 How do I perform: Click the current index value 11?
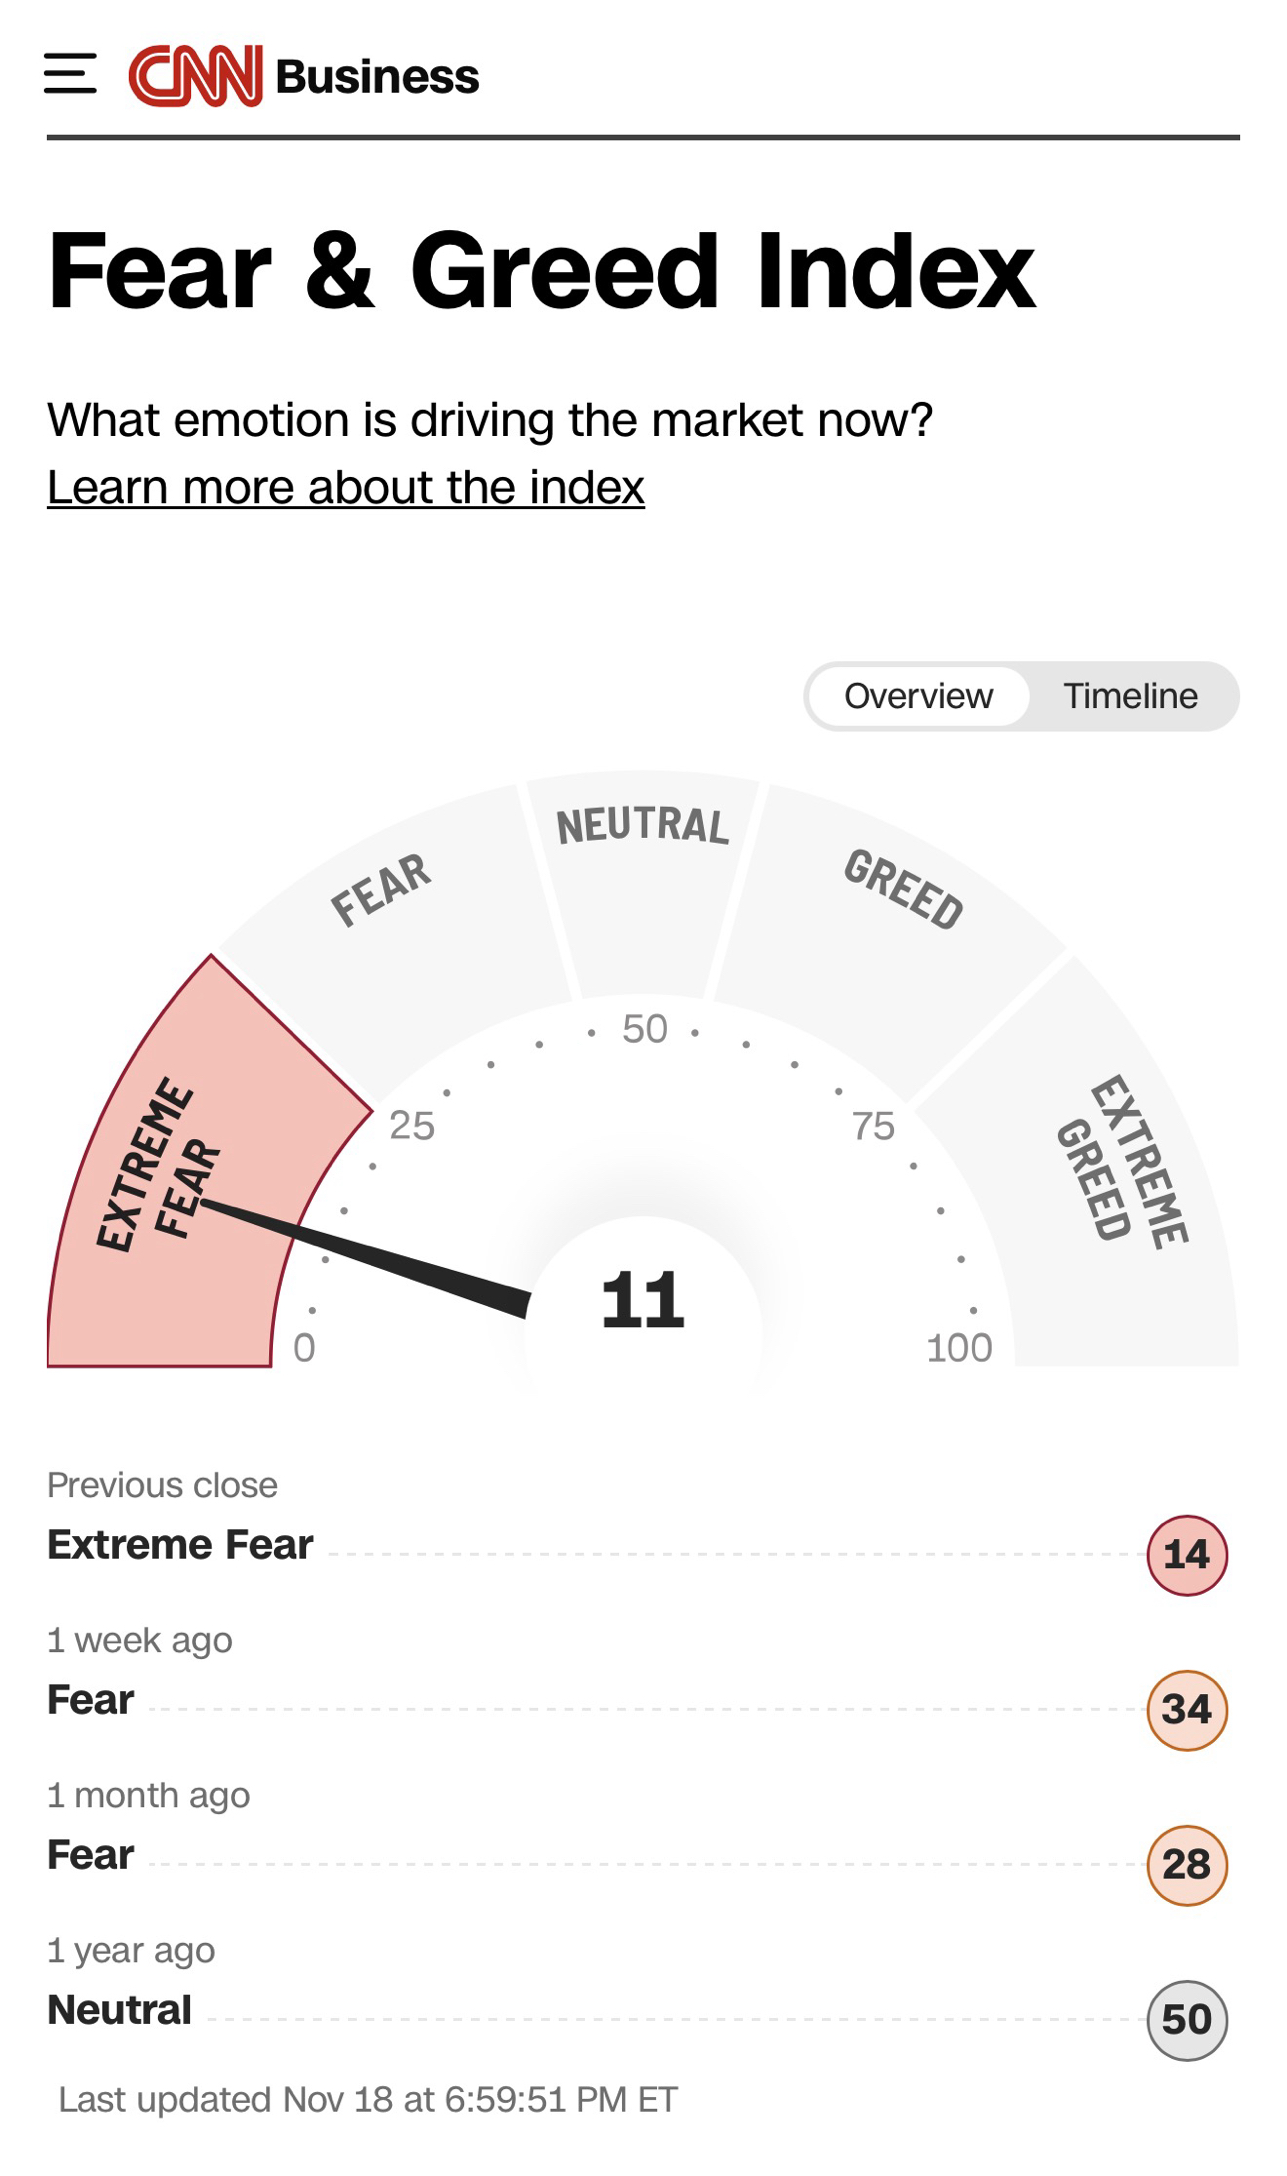tap(643, 1301)
